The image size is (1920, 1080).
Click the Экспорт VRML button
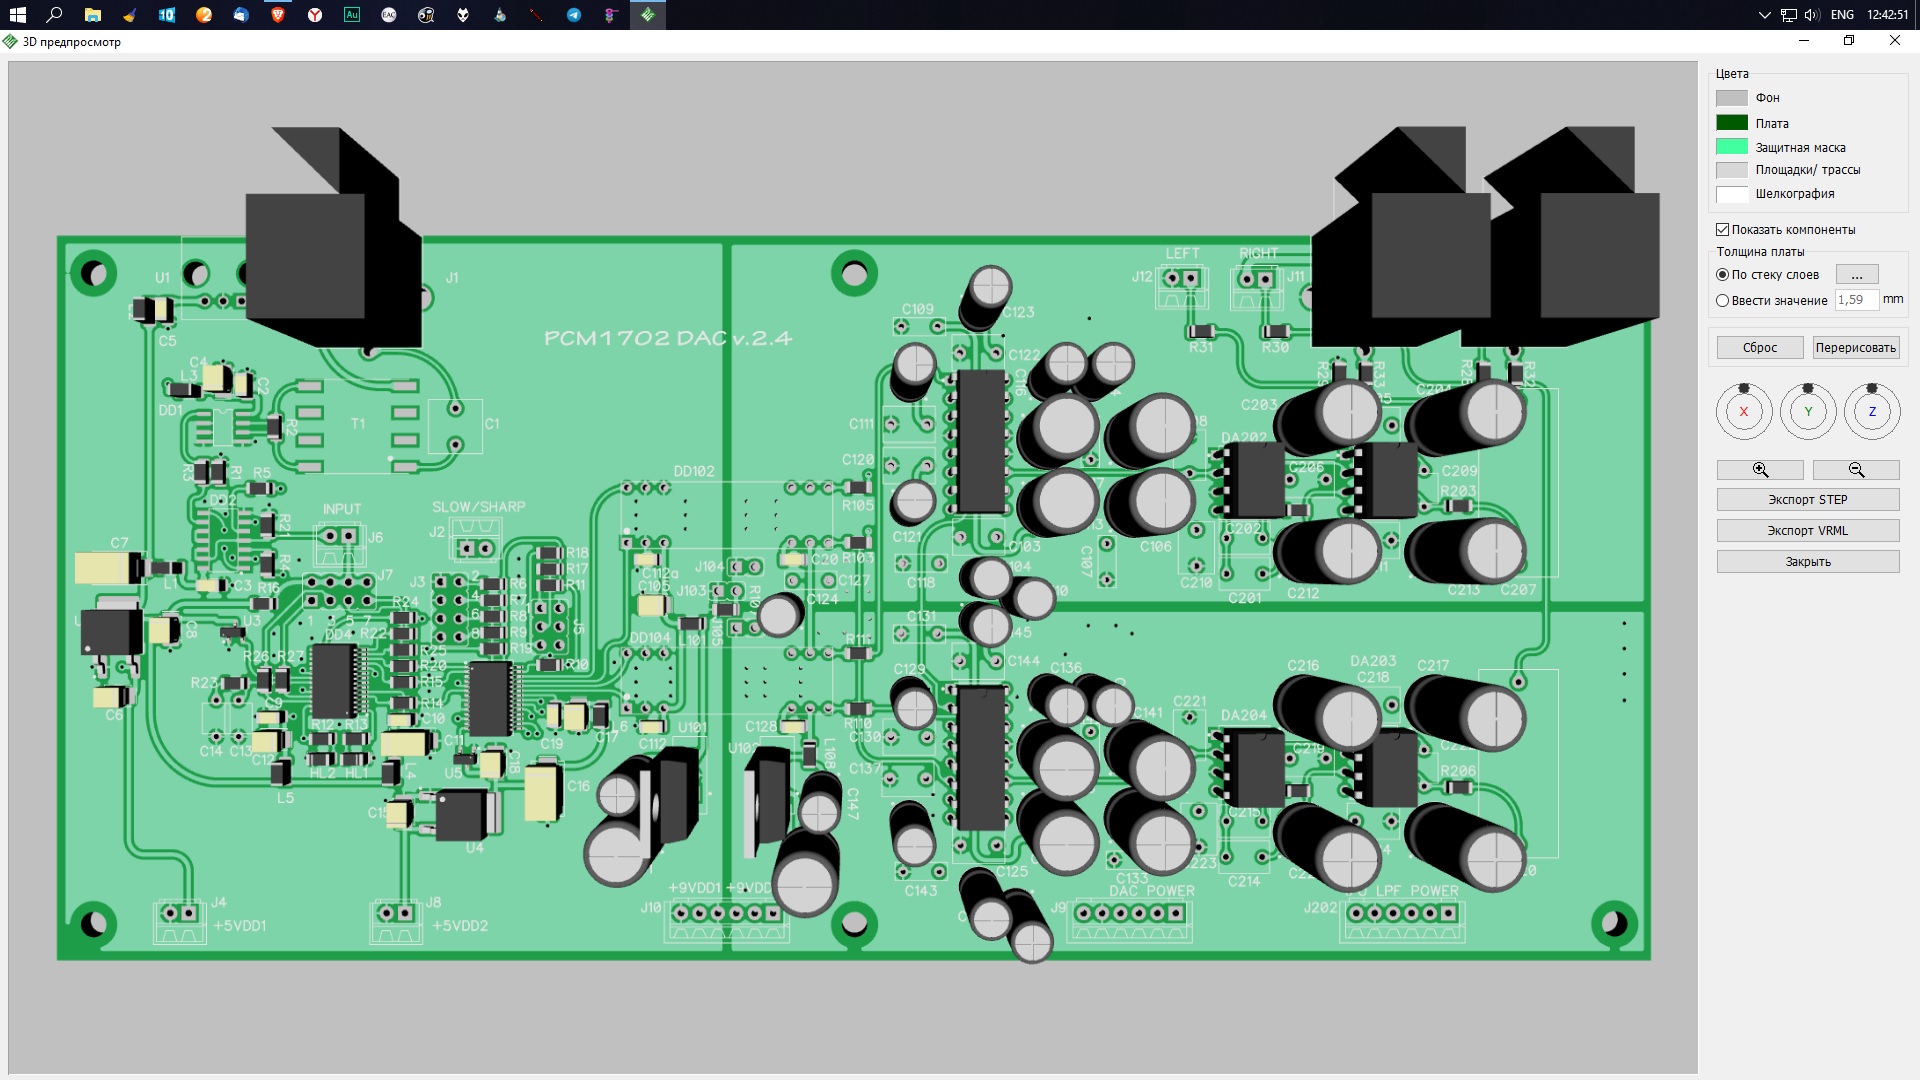click(x=1808, y=531)
